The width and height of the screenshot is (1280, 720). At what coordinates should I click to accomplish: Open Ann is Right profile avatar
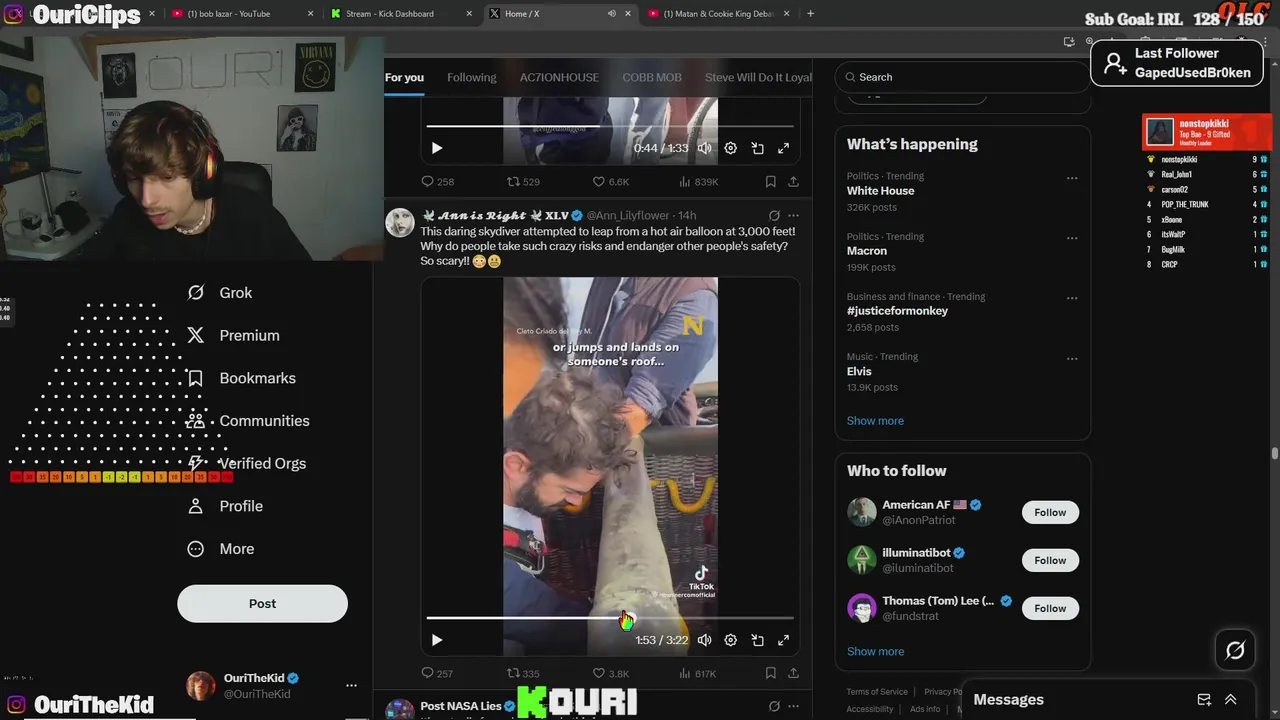point(400,223)
